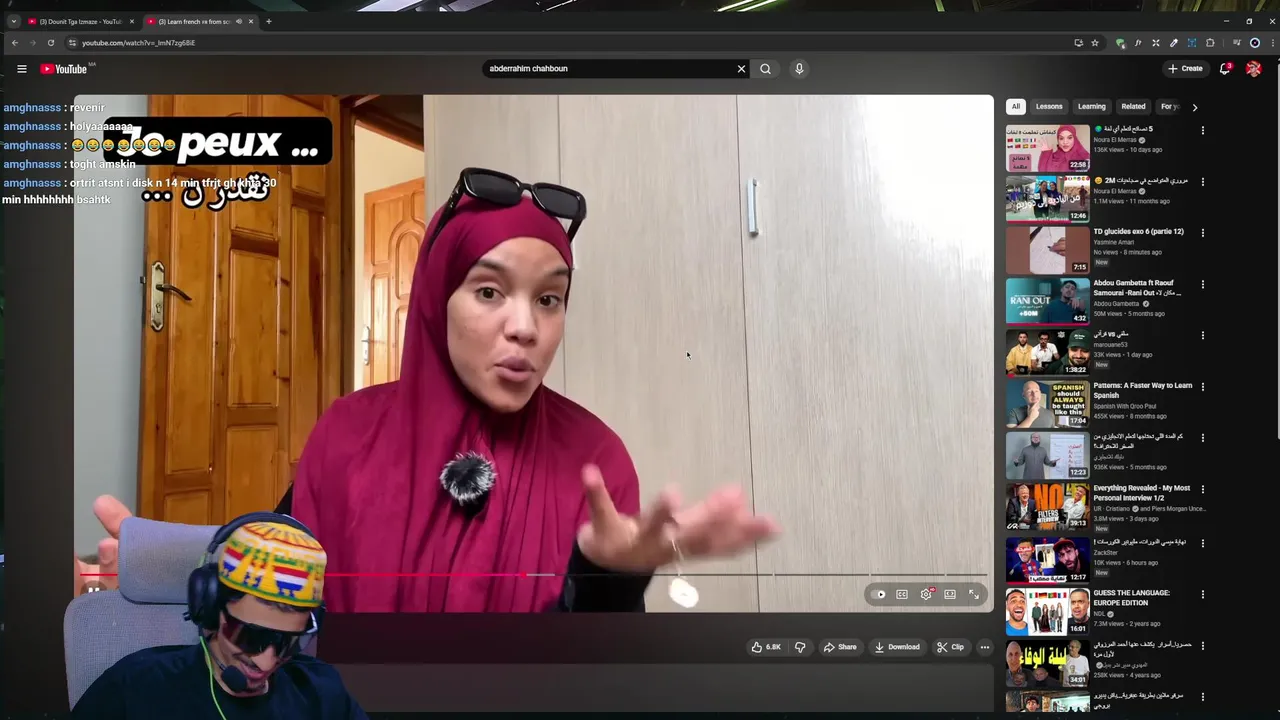Image resolution: width=1280 pixels, height=720 pixels.
Task: Open the account avatar menu
Action: coord(1254,69)
